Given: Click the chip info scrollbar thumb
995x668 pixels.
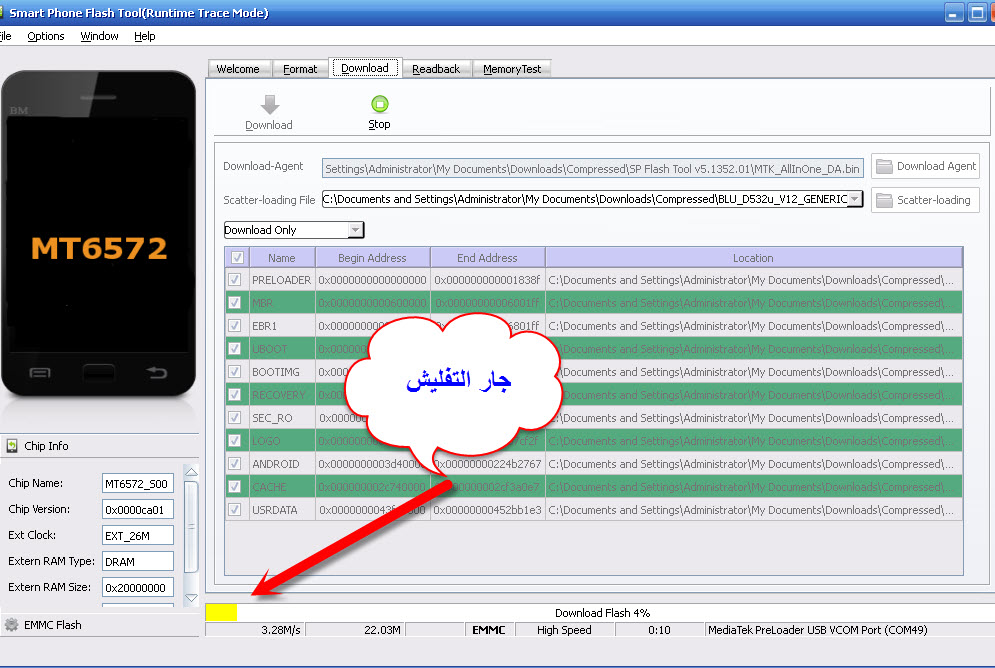Looking at the screenshot, I should [191, 527].
